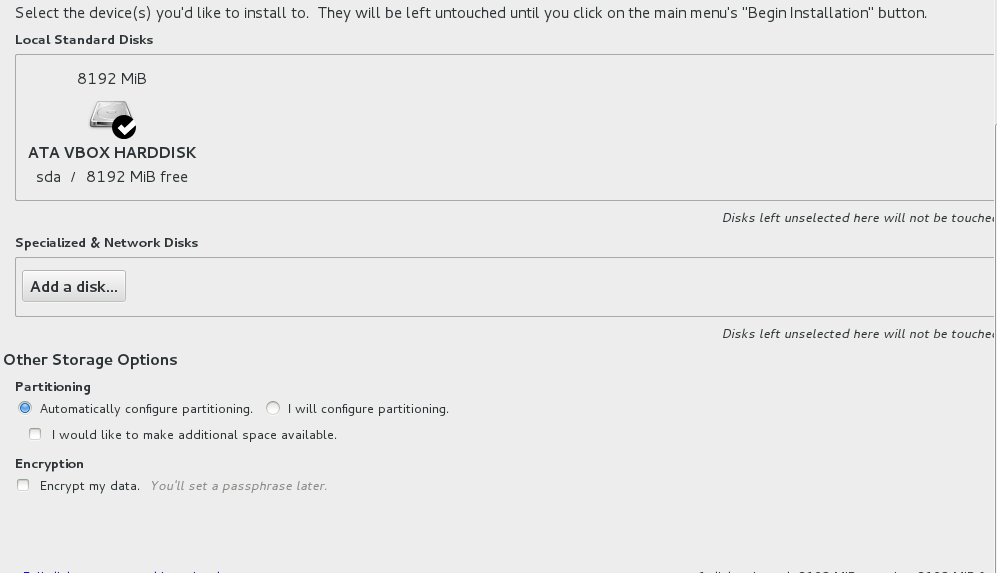The image size is (997, 573).
Task: Click the Partitioning section heading
Action: tap(53, 387)
